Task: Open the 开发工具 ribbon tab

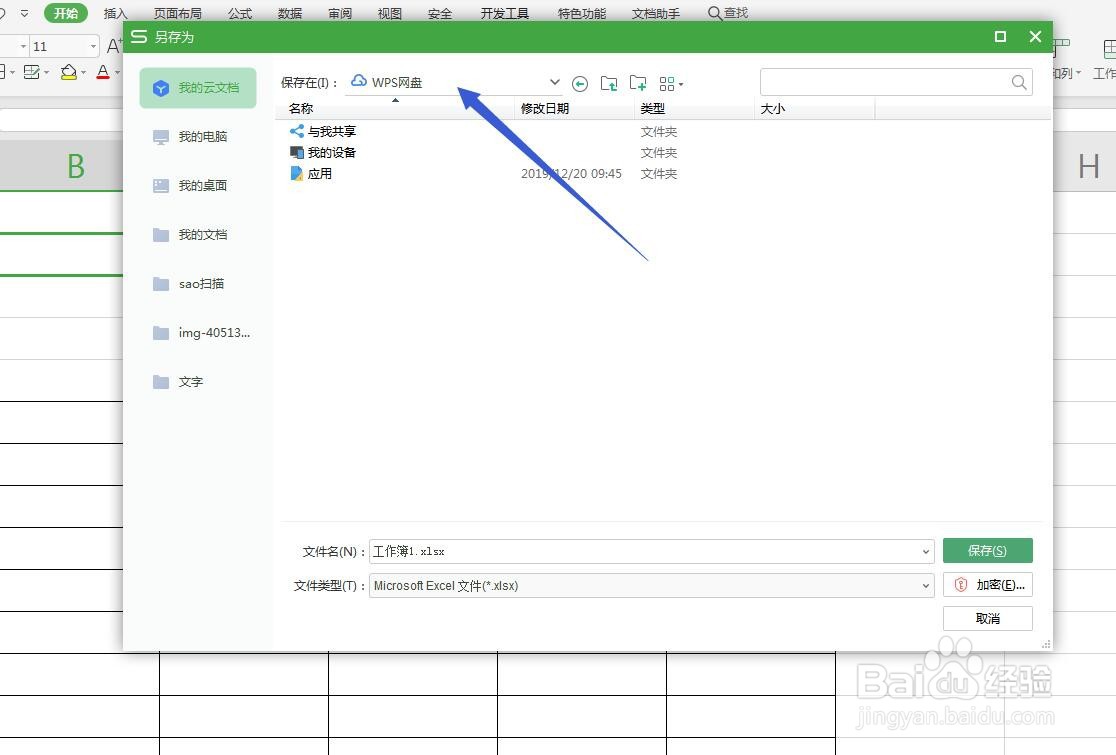Action: 505,13
